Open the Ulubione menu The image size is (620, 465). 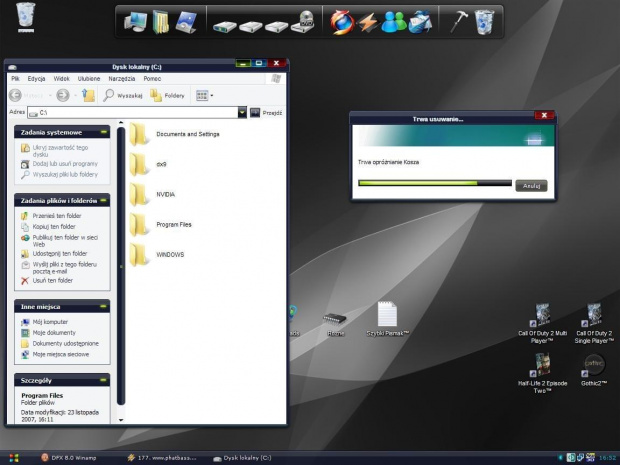89,78
